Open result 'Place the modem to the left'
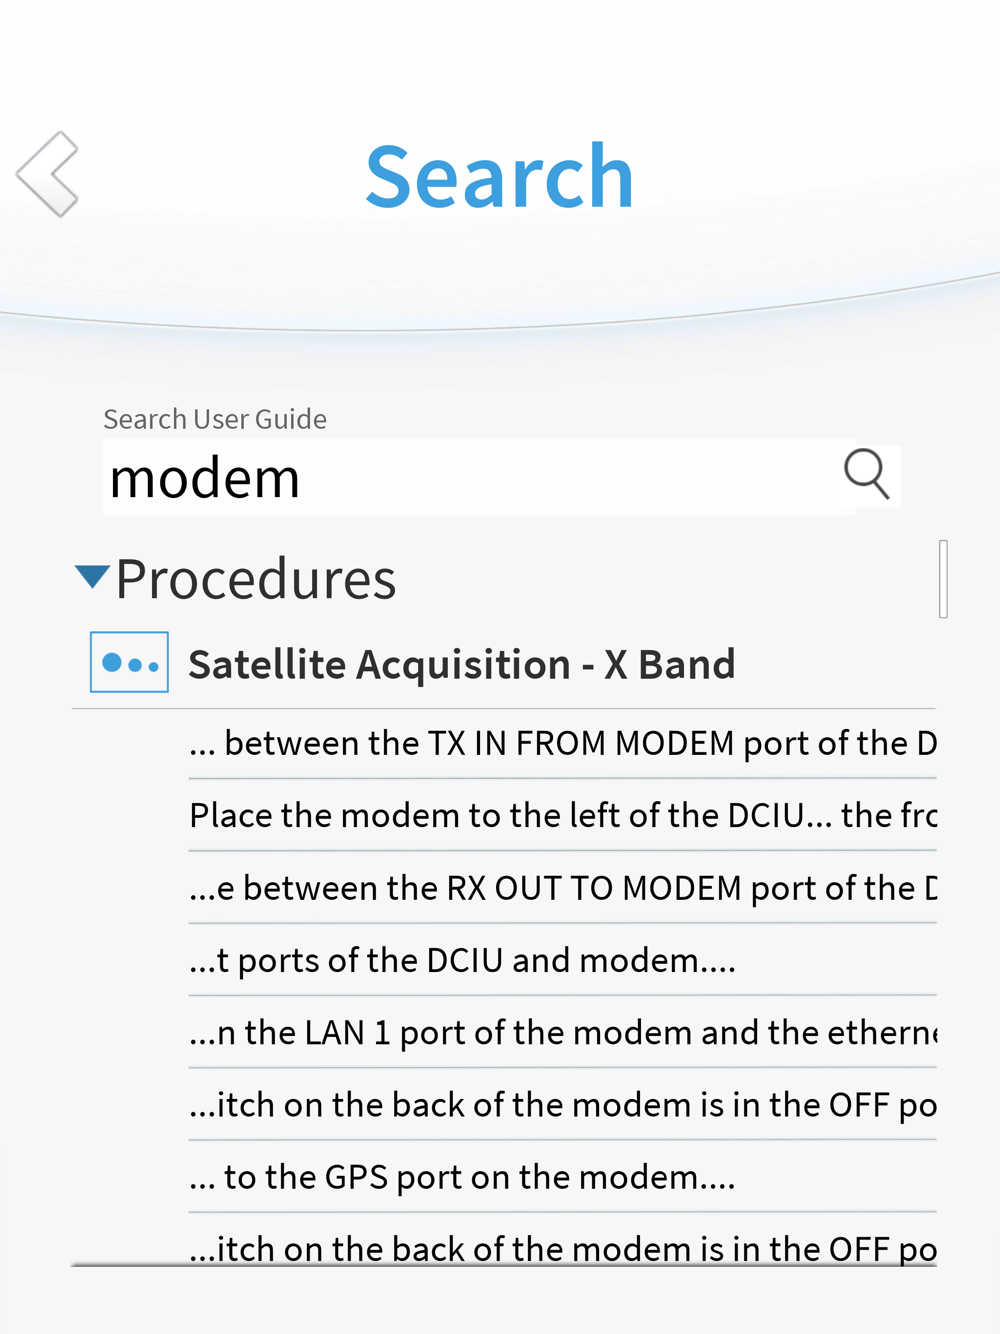 [563, 815]
